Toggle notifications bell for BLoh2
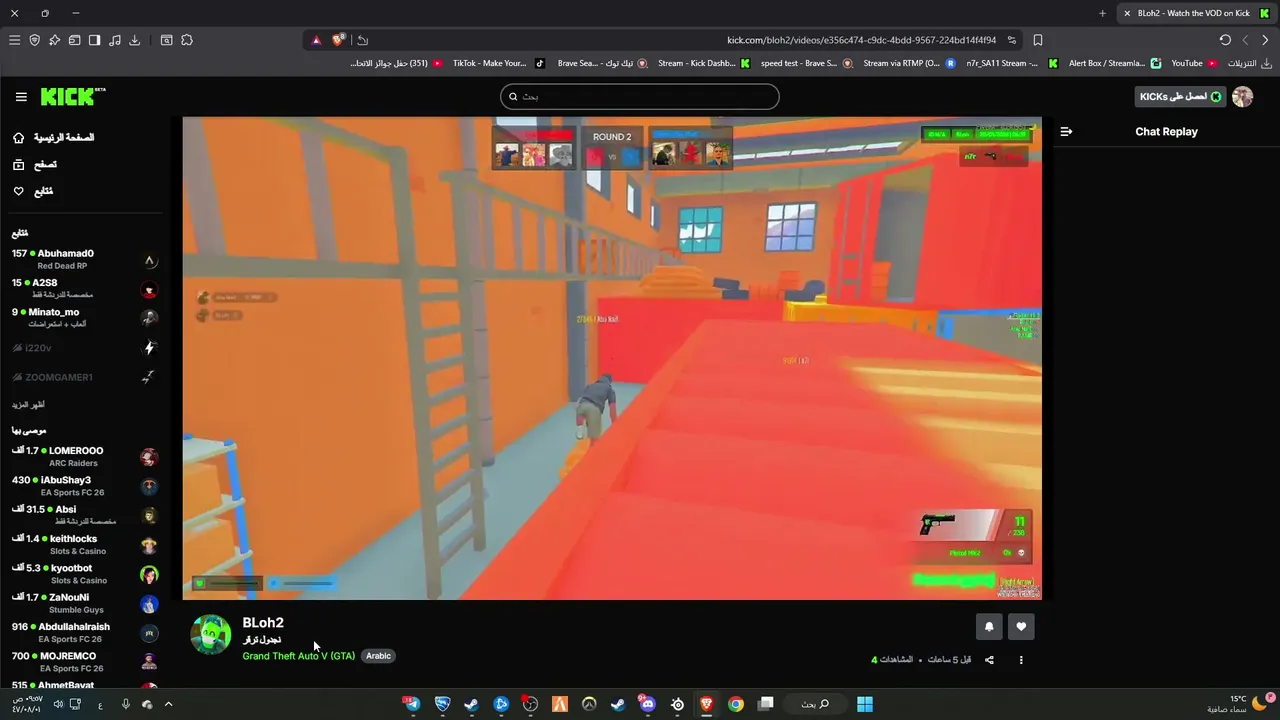The image size is (1280, 720). (x=989, y=626)
